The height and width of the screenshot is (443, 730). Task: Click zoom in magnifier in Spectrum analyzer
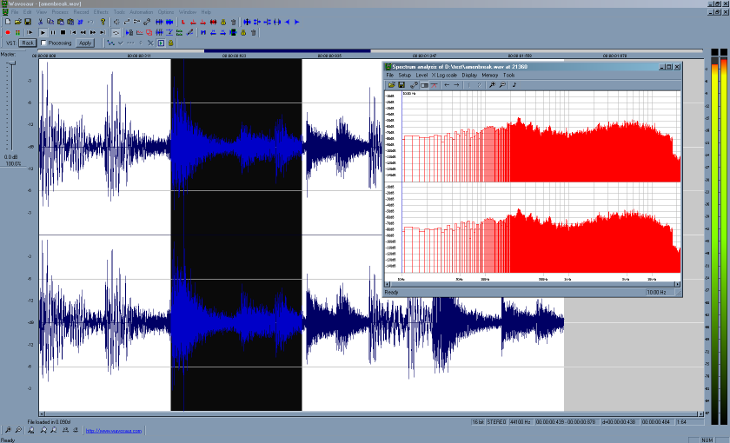491,85
